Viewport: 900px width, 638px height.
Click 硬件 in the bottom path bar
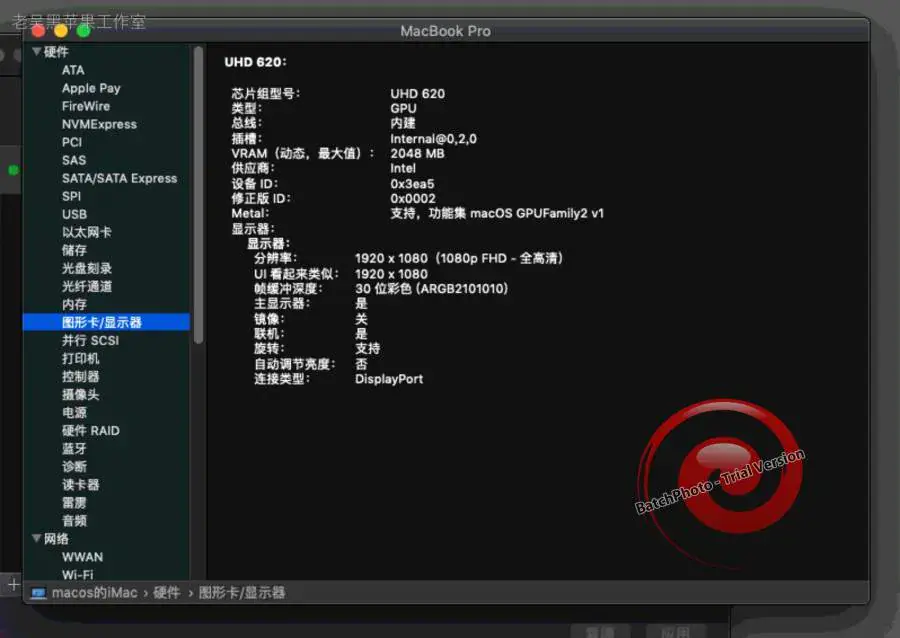click(x=167, y=593)
